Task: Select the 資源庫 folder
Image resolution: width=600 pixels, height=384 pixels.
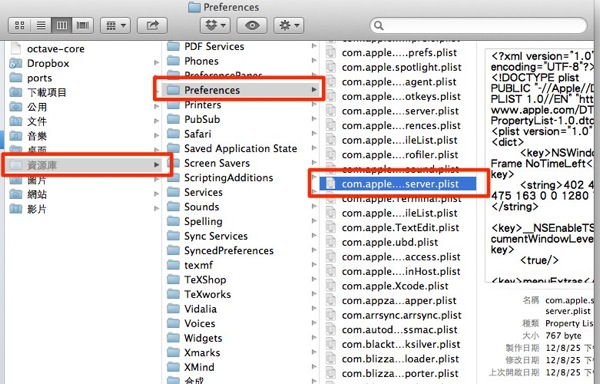Action: (x=82, y=165)
